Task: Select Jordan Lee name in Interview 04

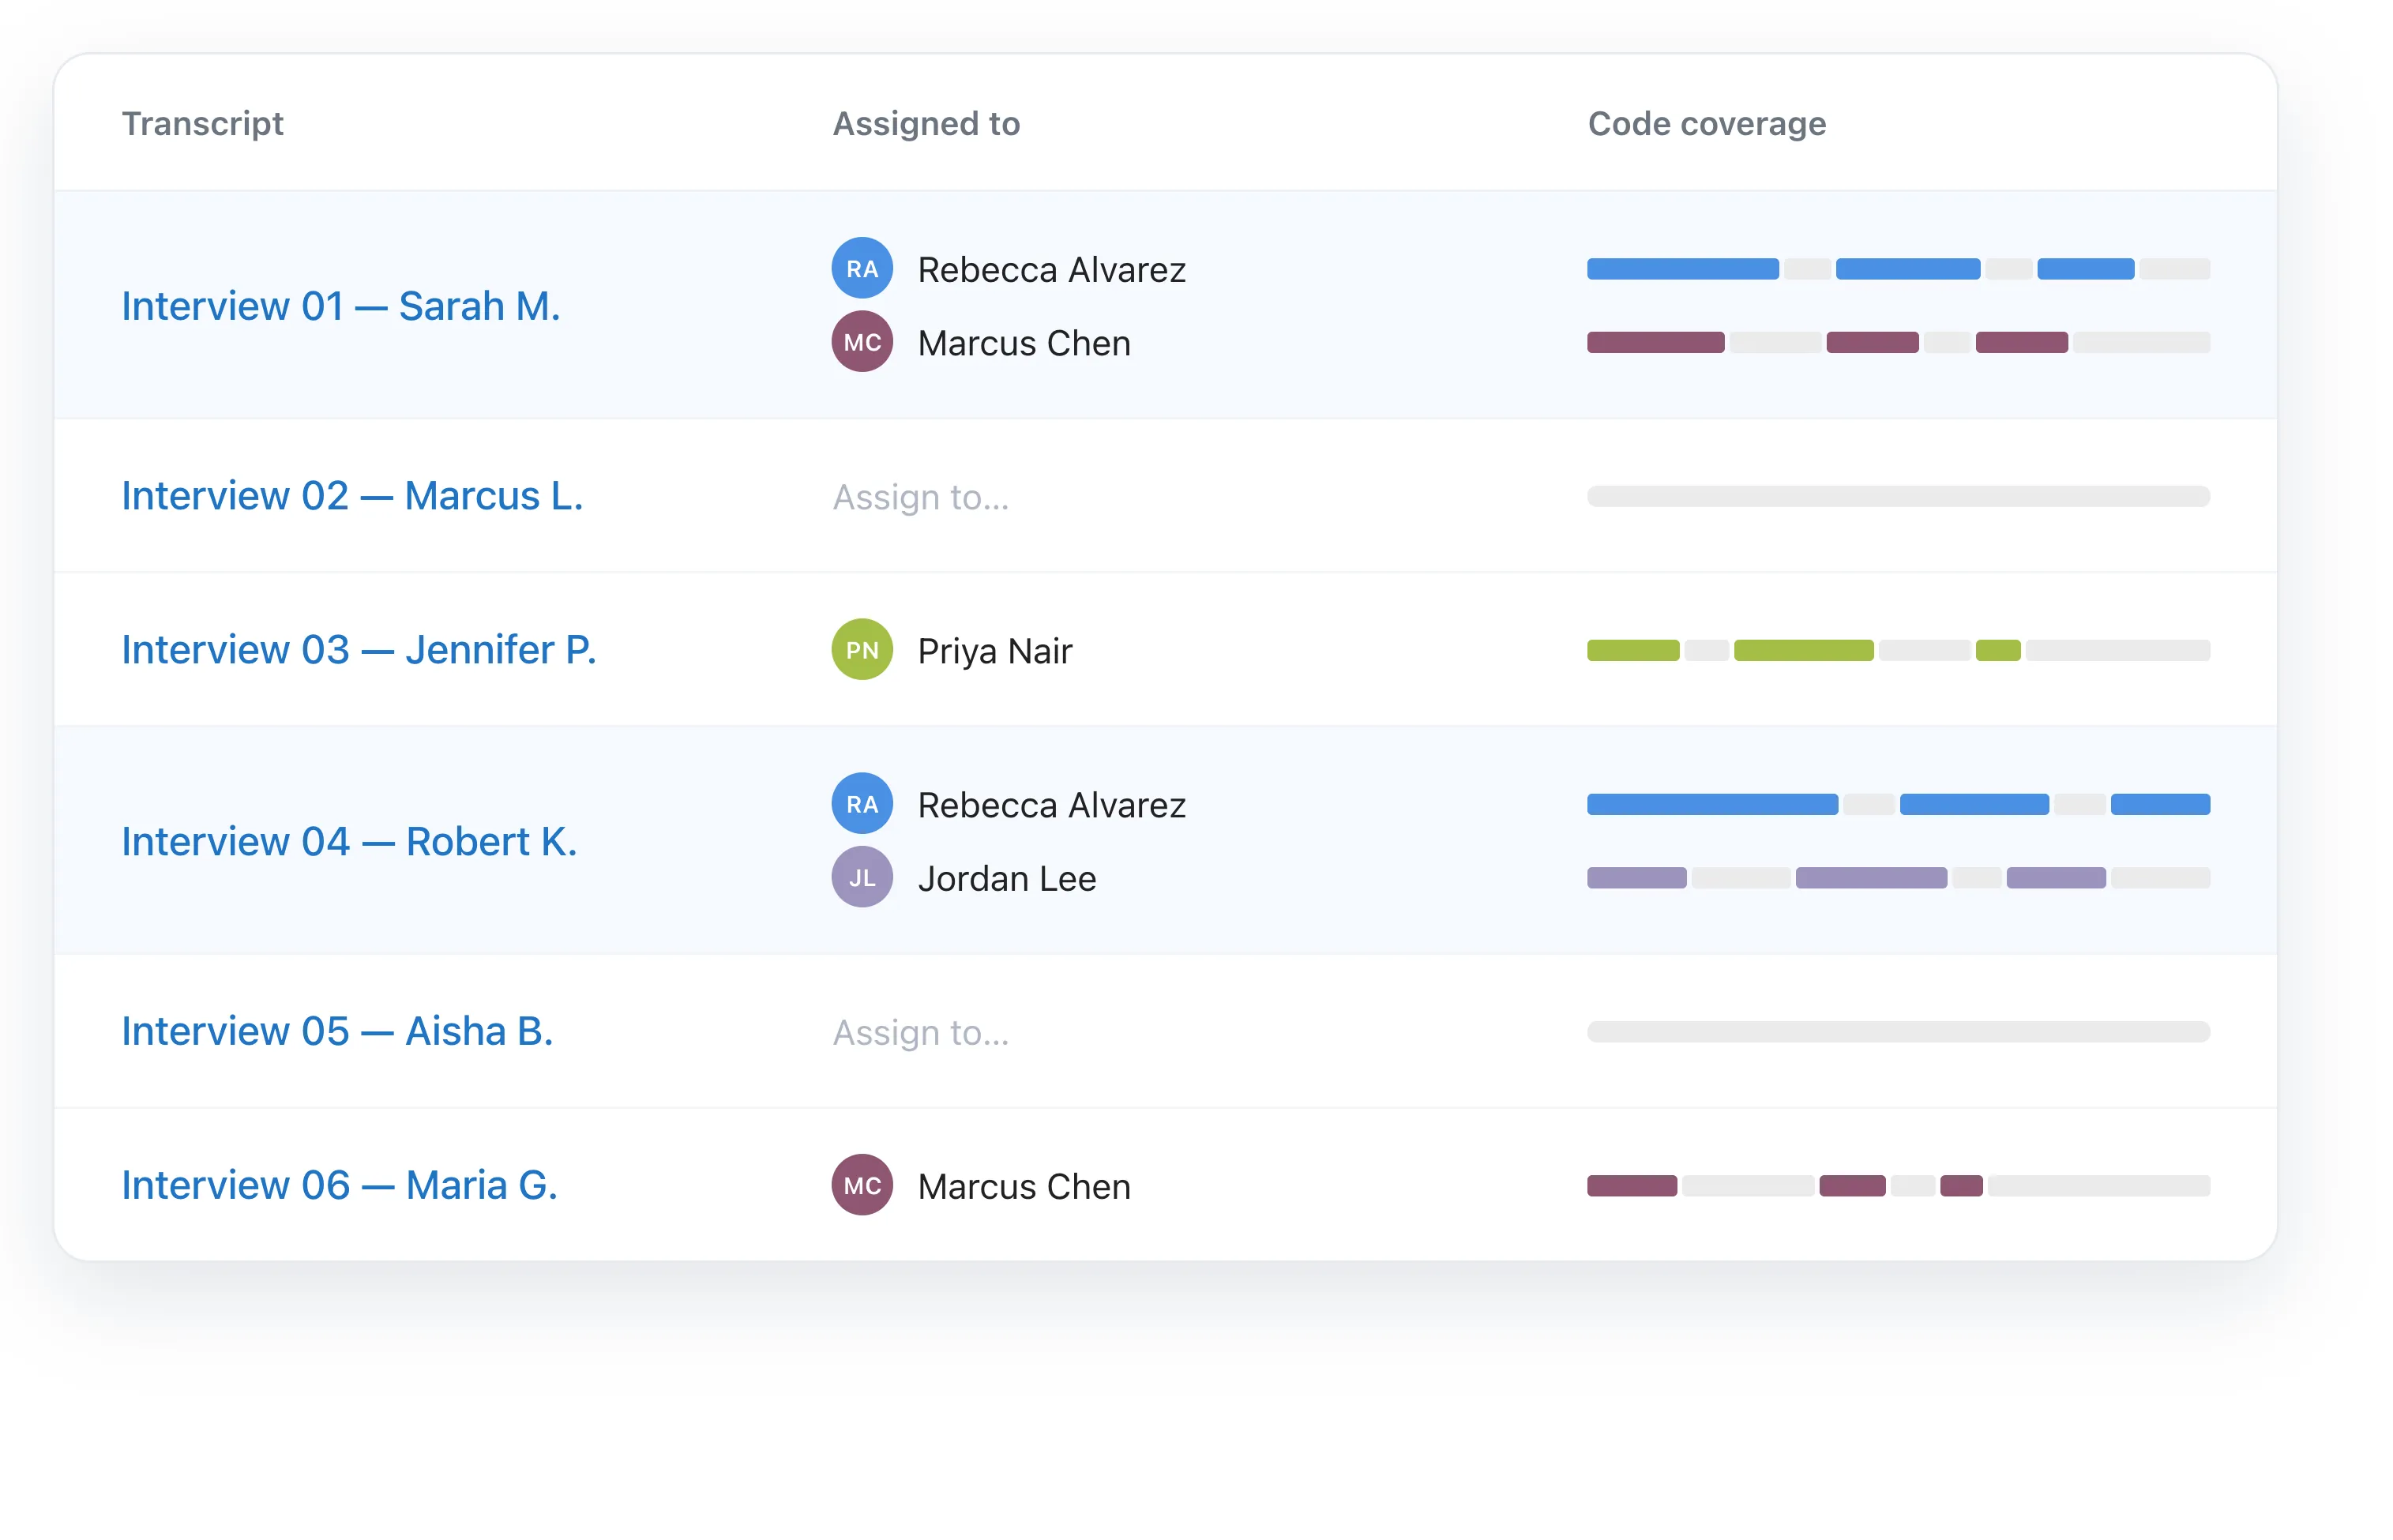Action: [x=1007, y=879]
